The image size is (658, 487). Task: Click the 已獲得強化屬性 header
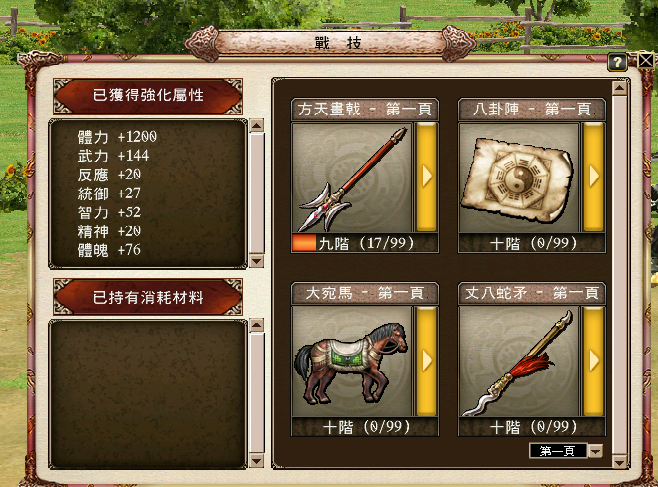pyautogui.click(x=148, y=96)
